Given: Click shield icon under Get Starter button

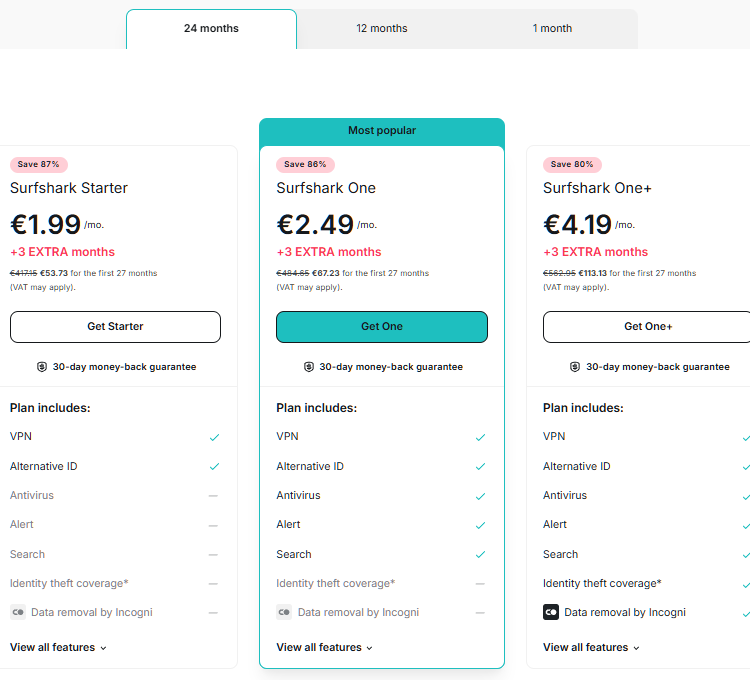Looking at the screenshot, I should click(x=42, y=367).
